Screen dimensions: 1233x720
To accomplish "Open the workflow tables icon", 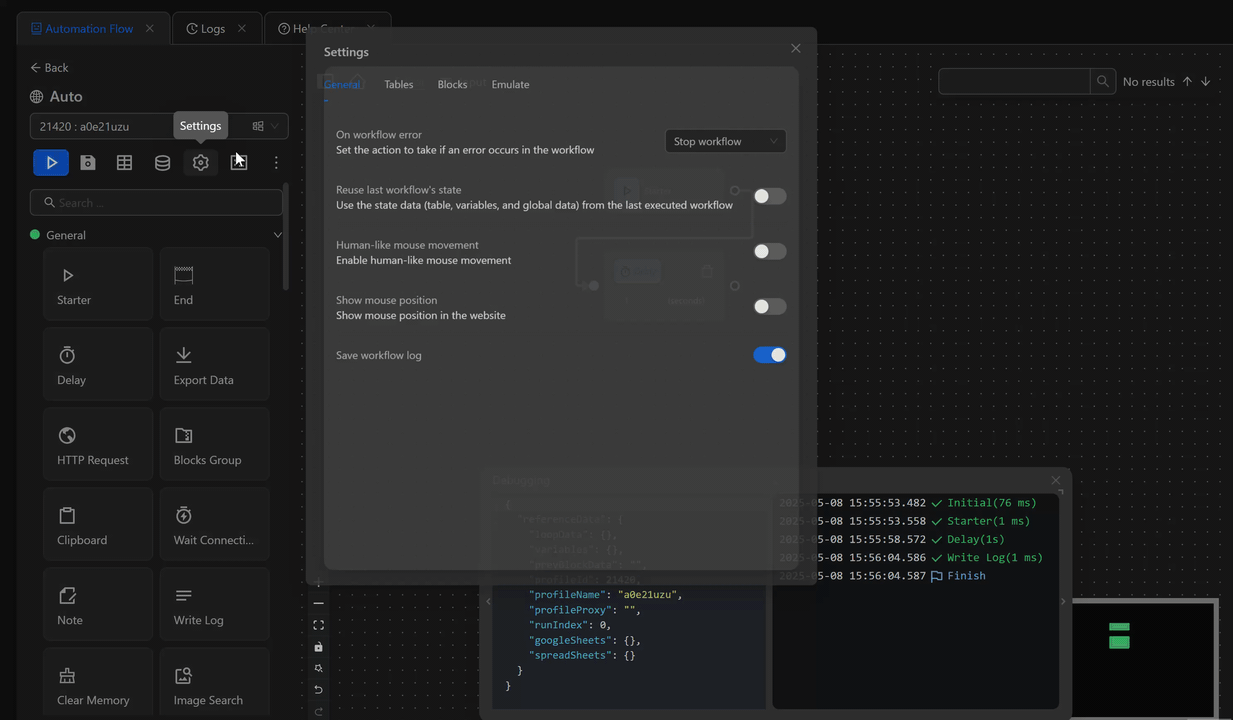I will pyautogui.click(x=124, y=162).
